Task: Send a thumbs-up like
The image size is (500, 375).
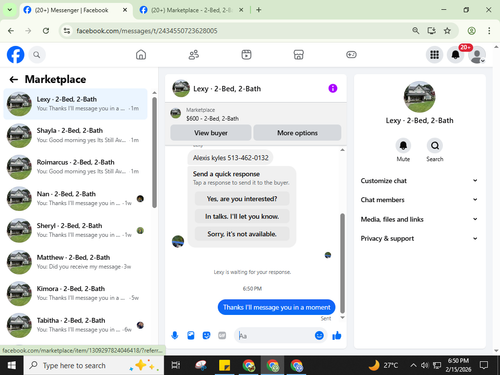Action: tap(337, 335)
